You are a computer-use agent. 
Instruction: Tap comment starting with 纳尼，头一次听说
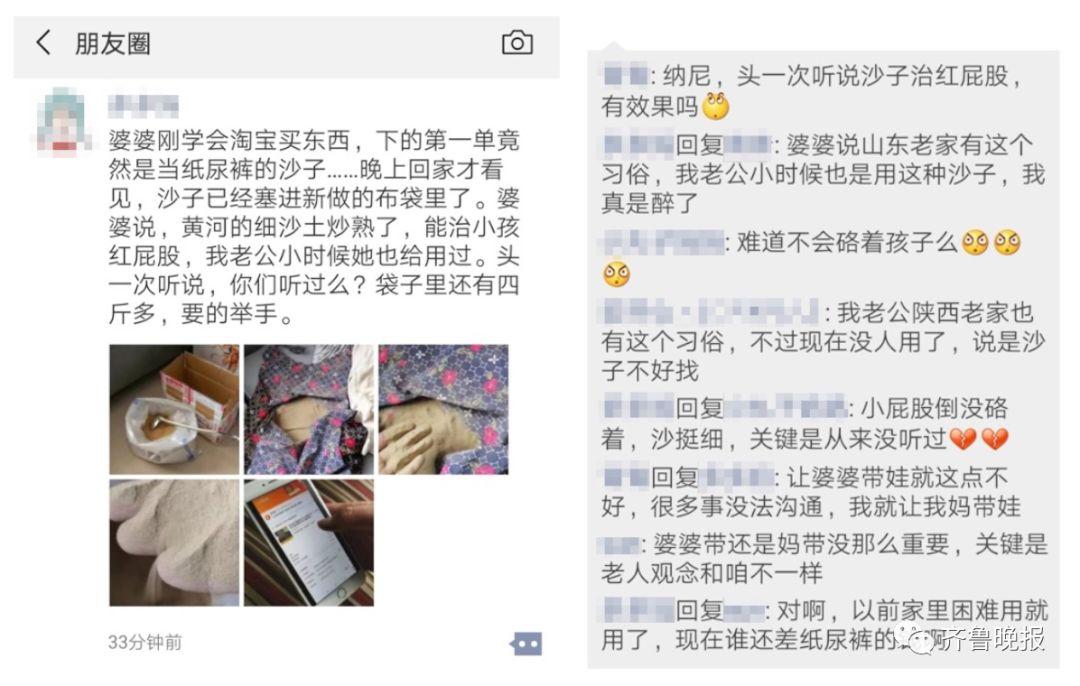[813, 91]
